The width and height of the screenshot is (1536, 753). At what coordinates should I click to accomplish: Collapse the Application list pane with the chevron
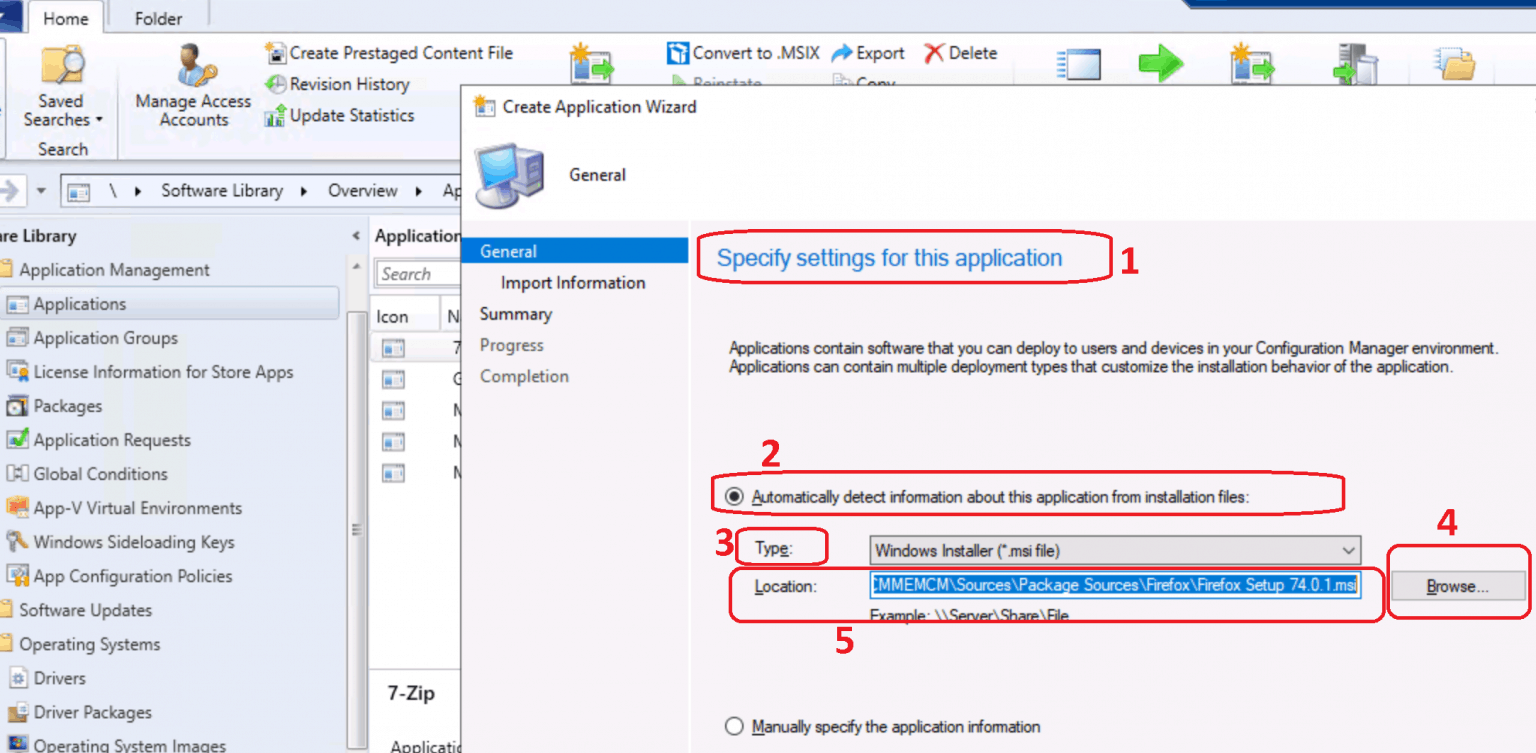tap(356, 236)
